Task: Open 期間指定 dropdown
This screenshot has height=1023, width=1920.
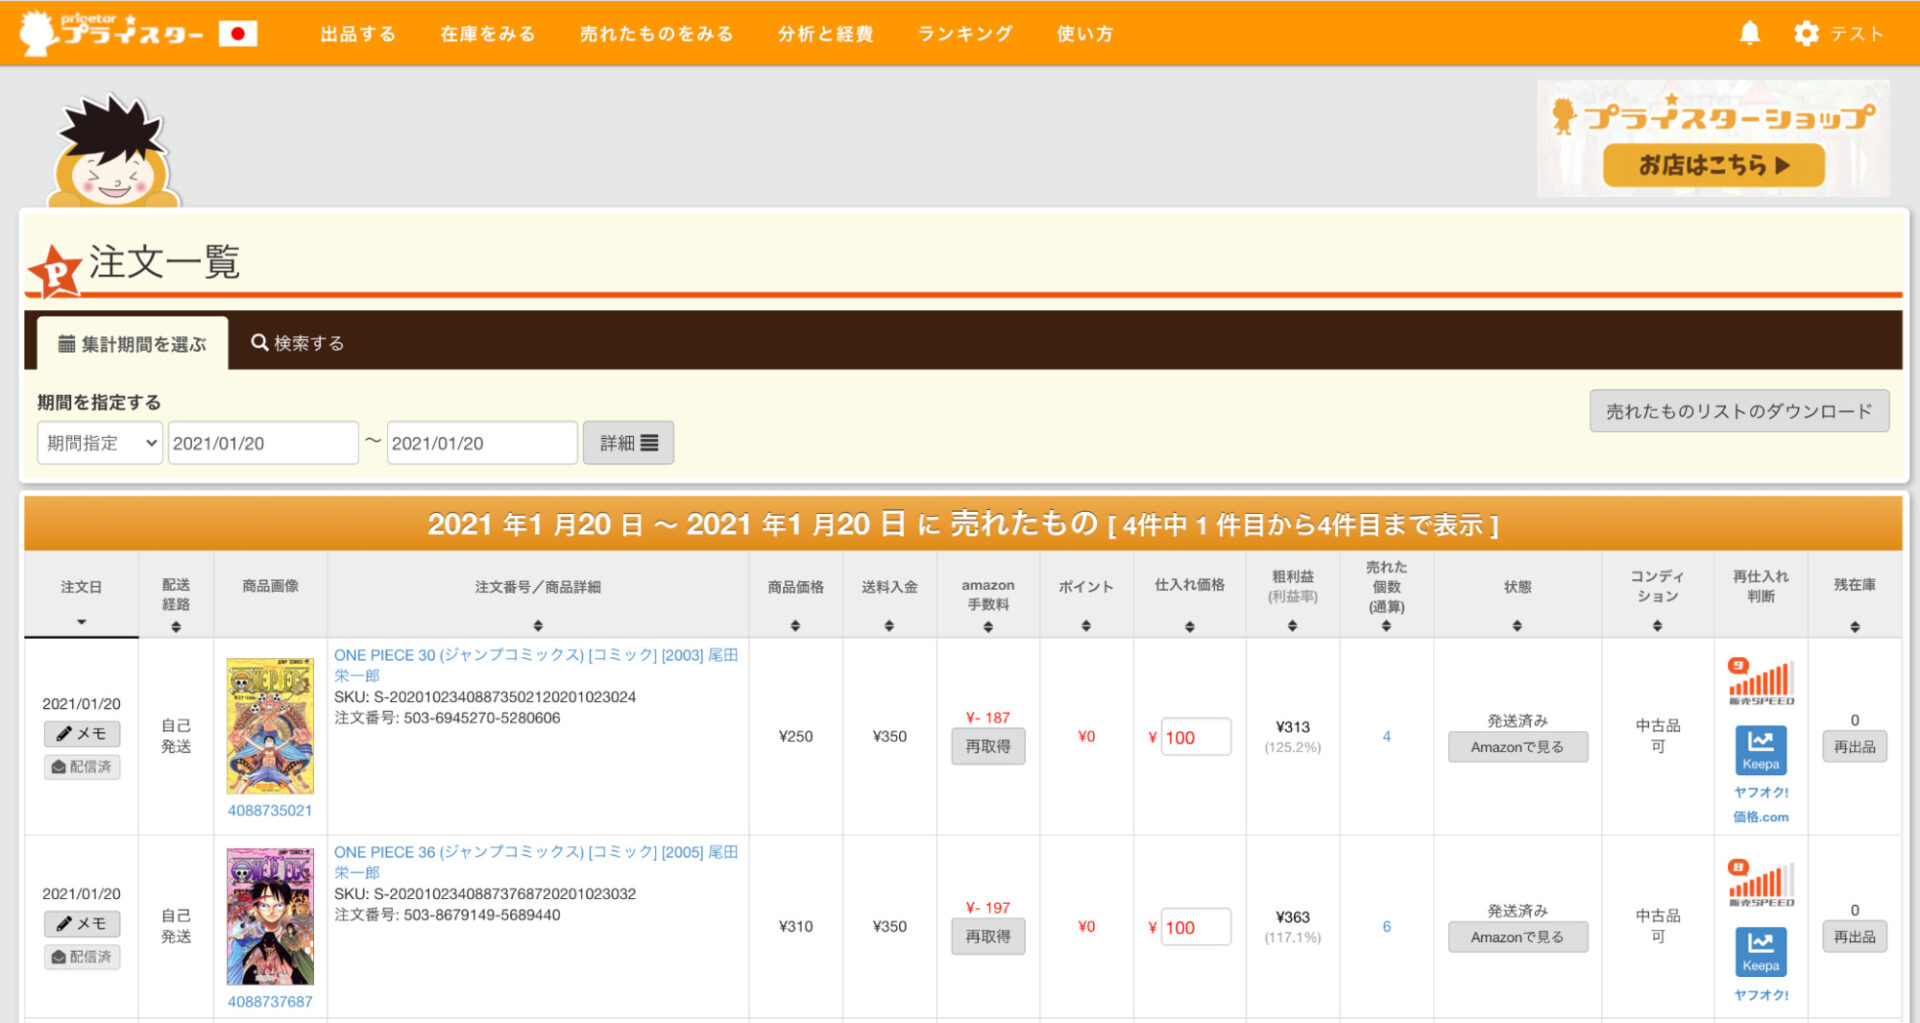Action: pyautogui.click(x=100, y=443)
